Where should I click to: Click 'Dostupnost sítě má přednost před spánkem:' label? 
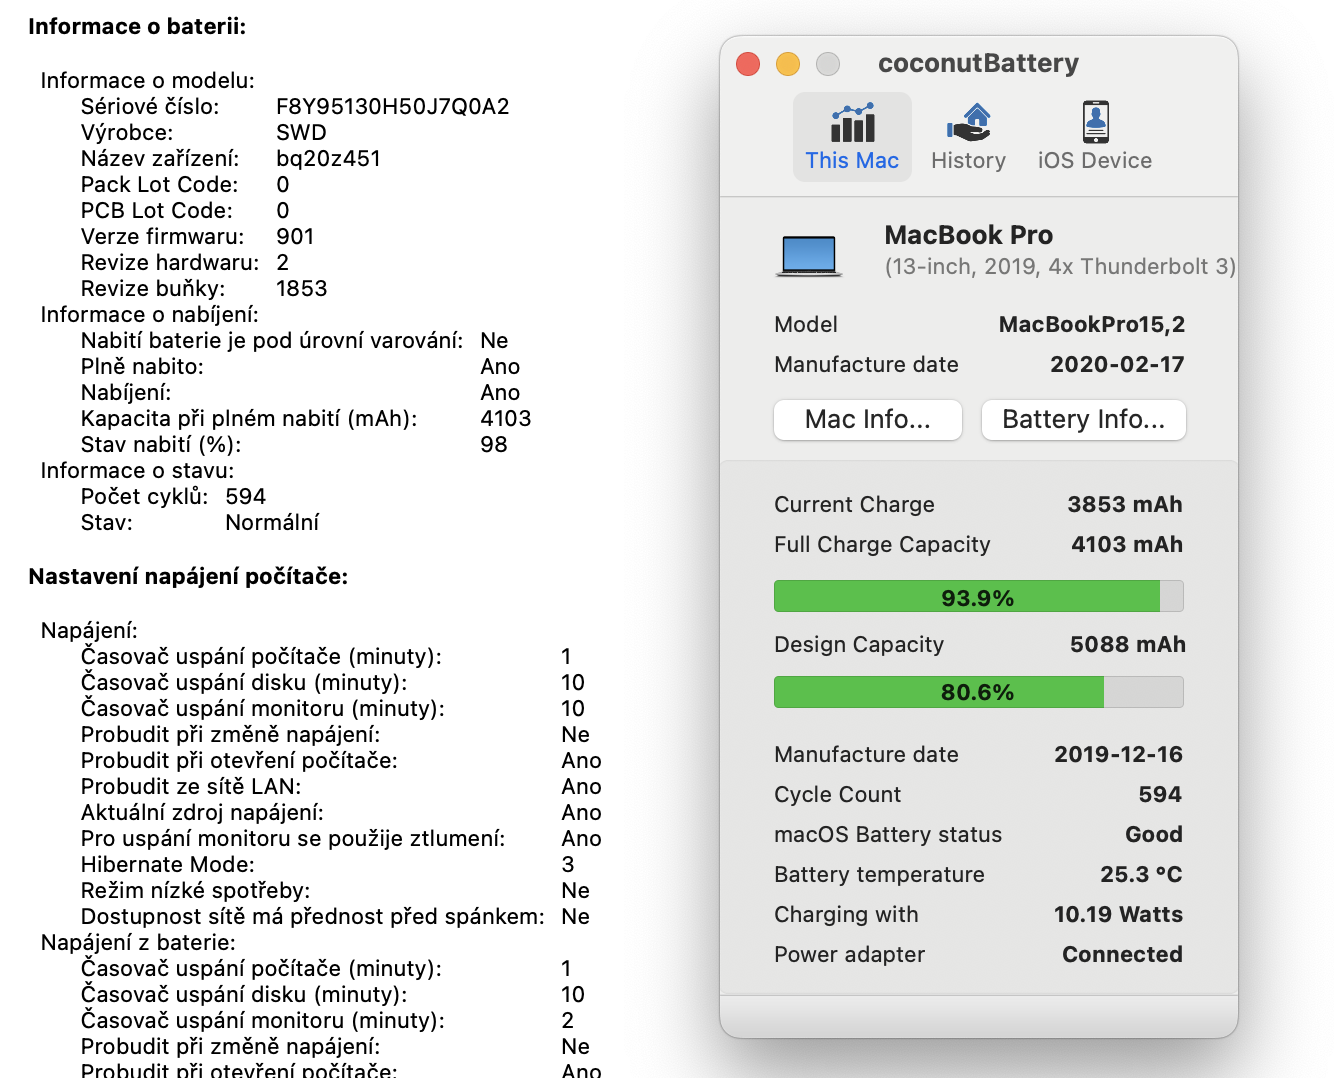tap(313, 917)
